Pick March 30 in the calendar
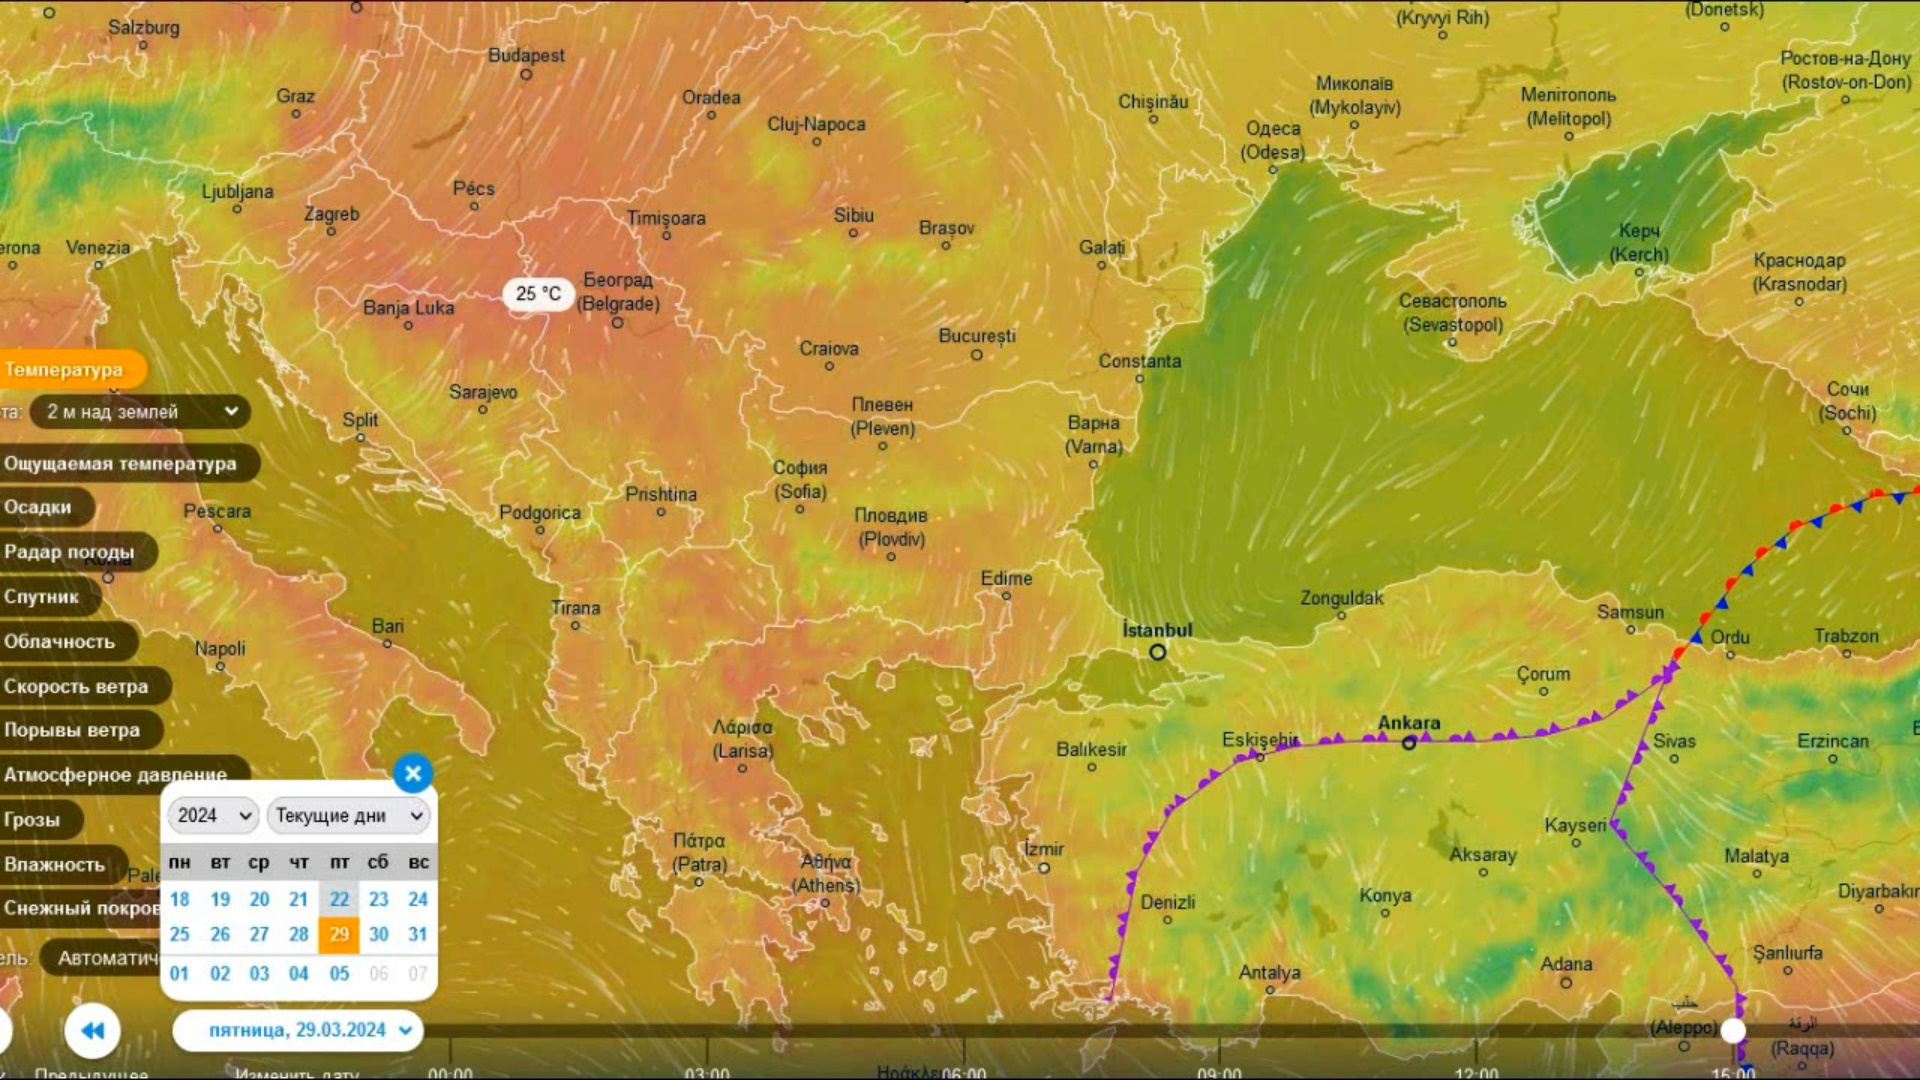 (378, 934)
